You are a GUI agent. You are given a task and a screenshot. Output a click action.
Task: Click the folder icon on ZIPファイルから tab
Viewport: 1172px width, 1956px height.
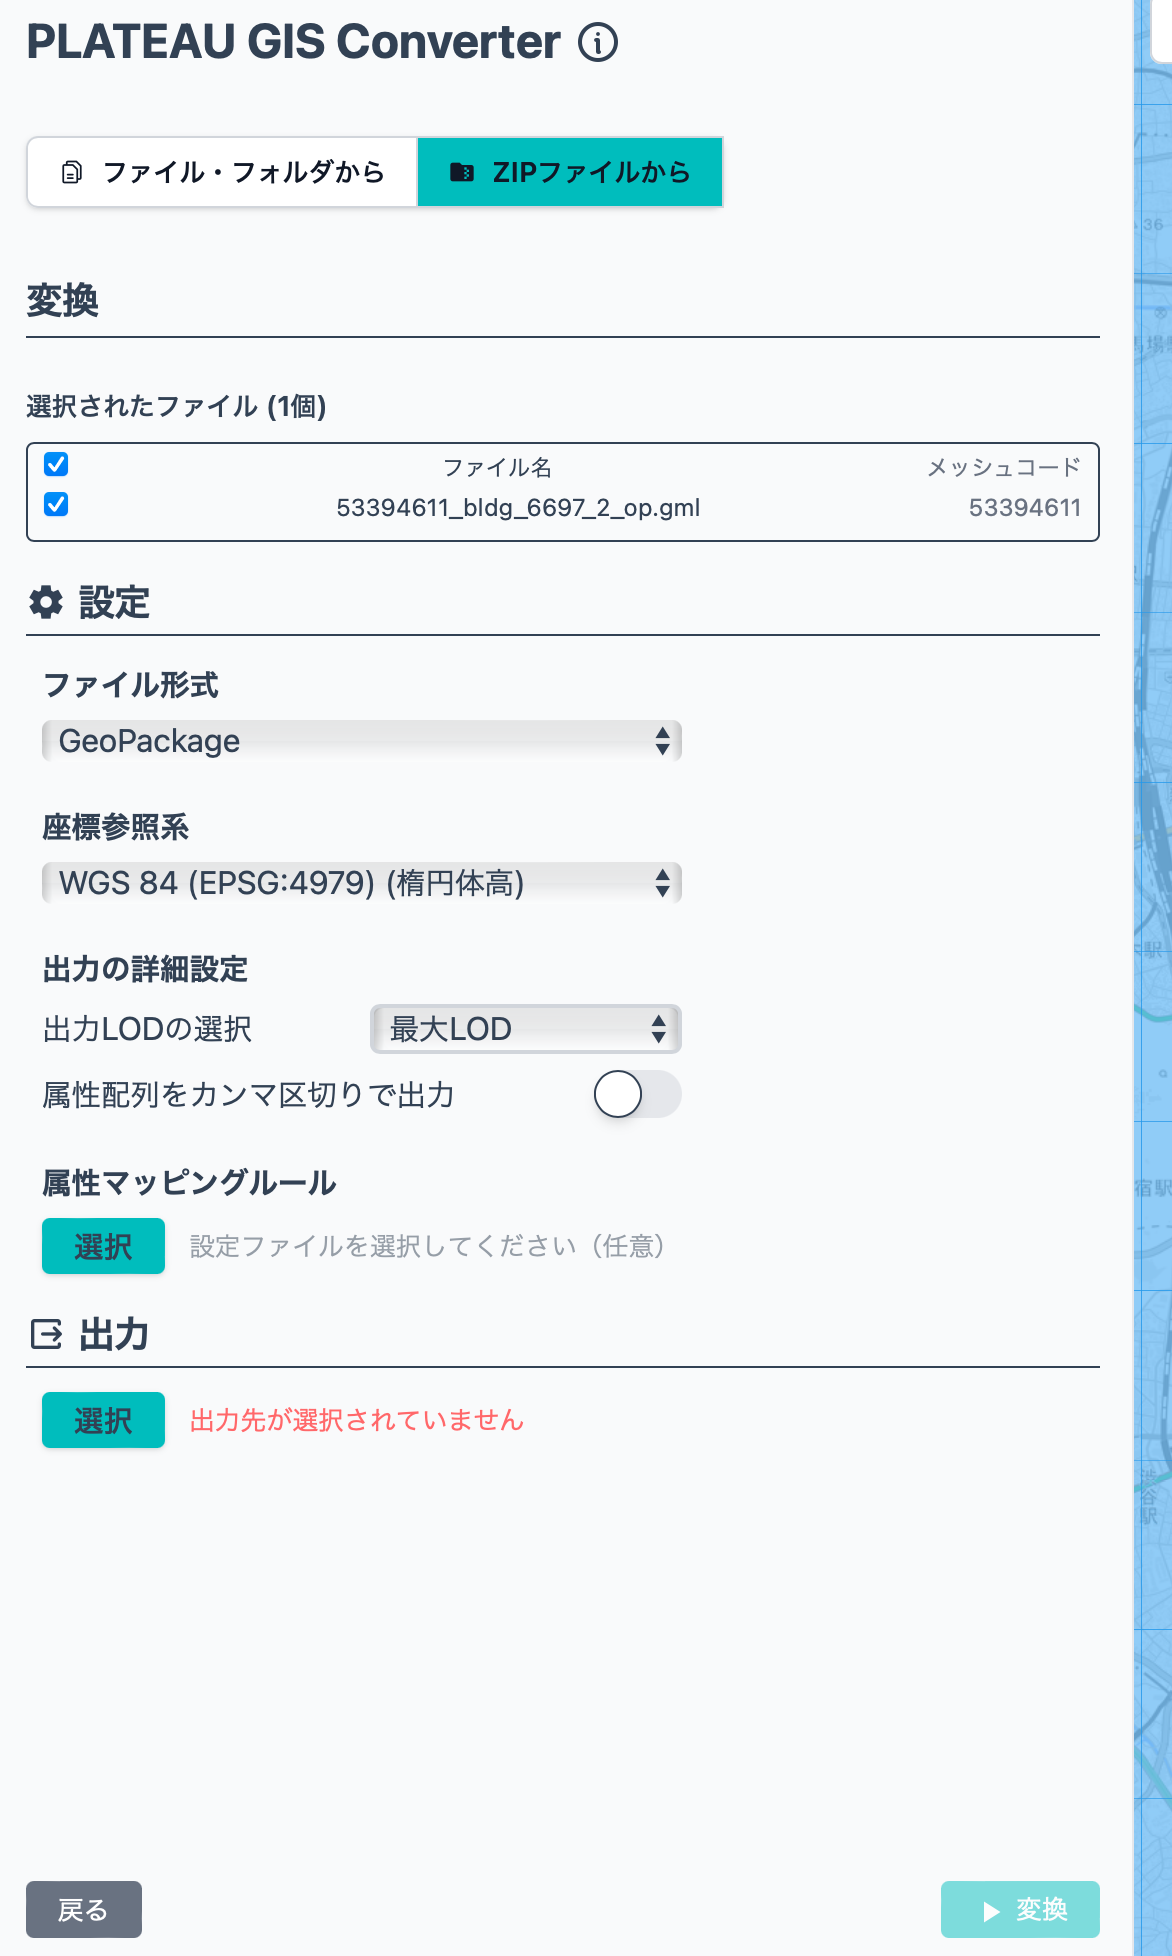pos(461,171)
